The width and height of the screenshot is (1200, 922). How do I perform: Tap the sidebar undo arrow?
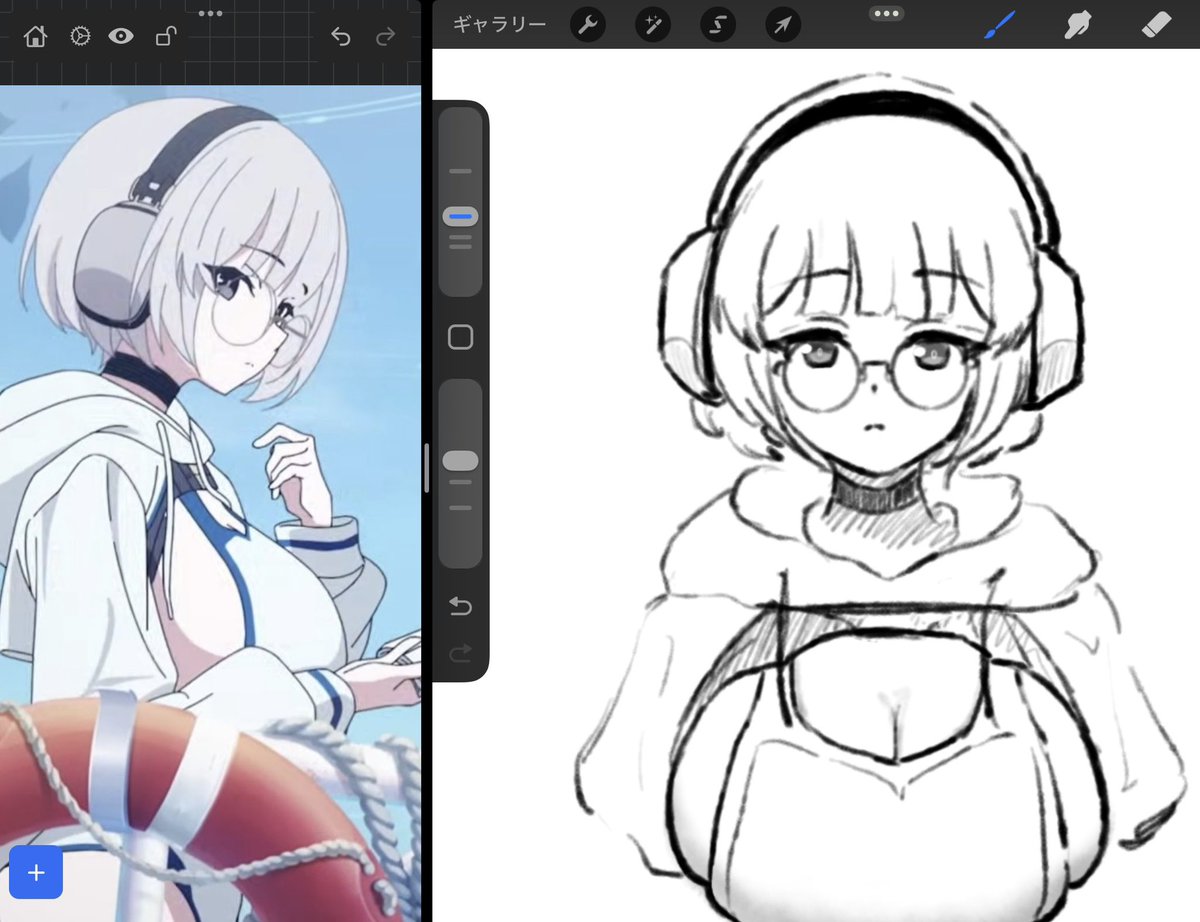point(460,606)
